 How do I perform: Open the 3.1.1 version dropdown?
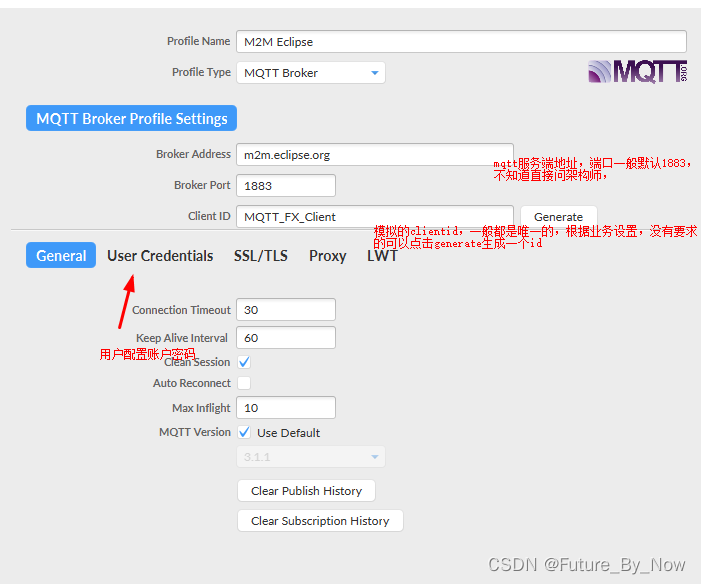point(311,457)
